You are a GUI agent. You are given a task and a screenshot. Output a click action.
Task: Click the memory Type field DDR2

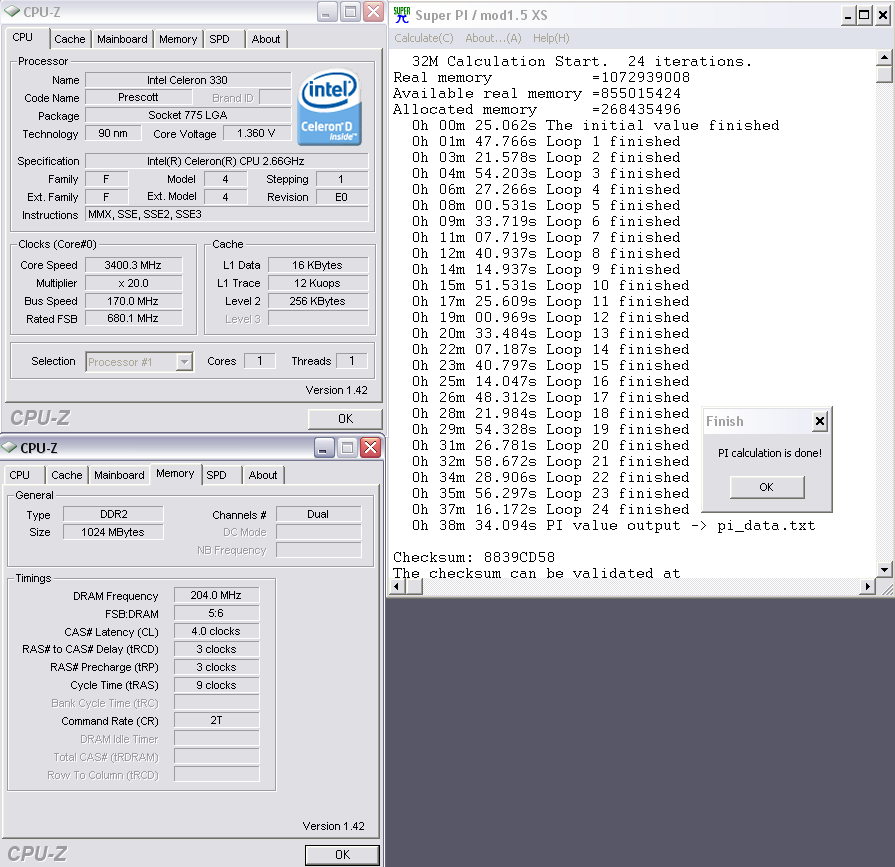coord(113,514)
